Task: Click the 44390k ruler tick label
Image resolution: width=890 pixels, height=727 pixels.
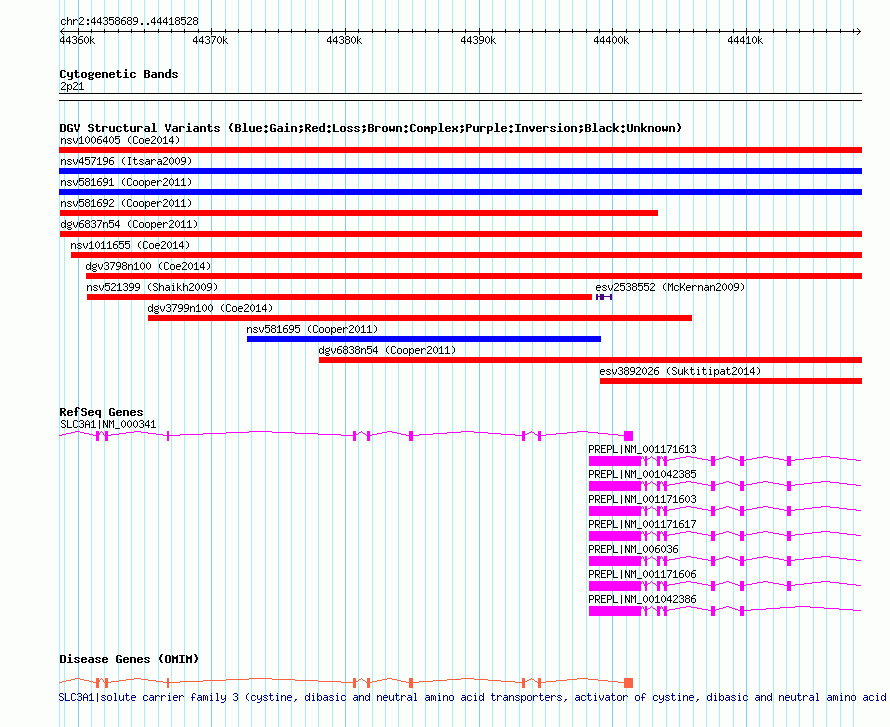Action: [478, 40]
